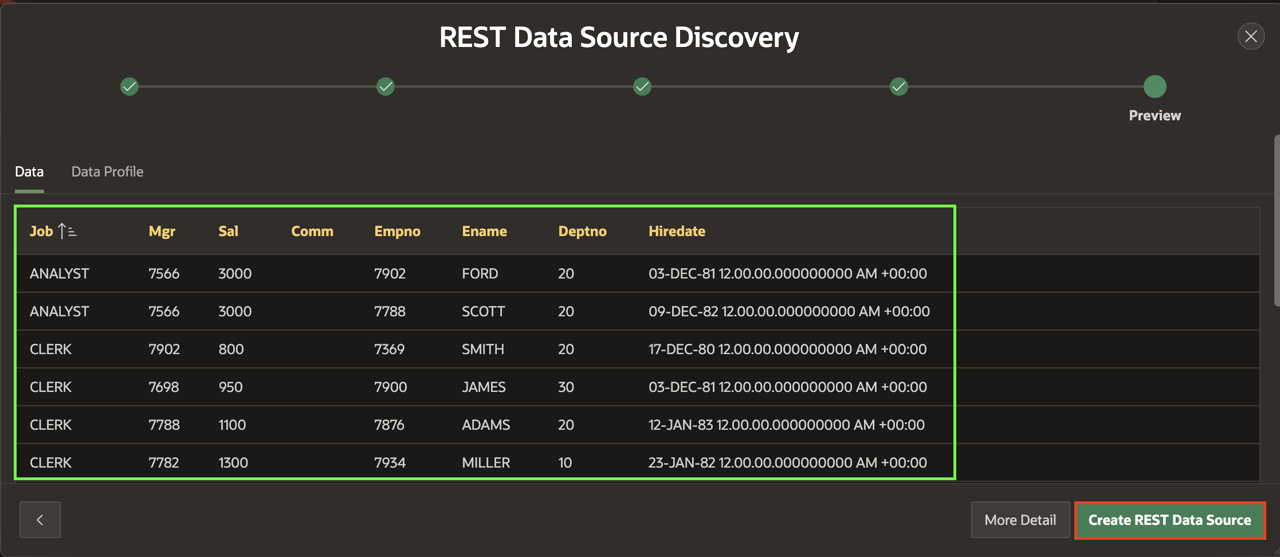The height and width of the screenshot is (557, 1280).
Task: Close the REST Data Source Discovery dialog
Action: 1250,37
